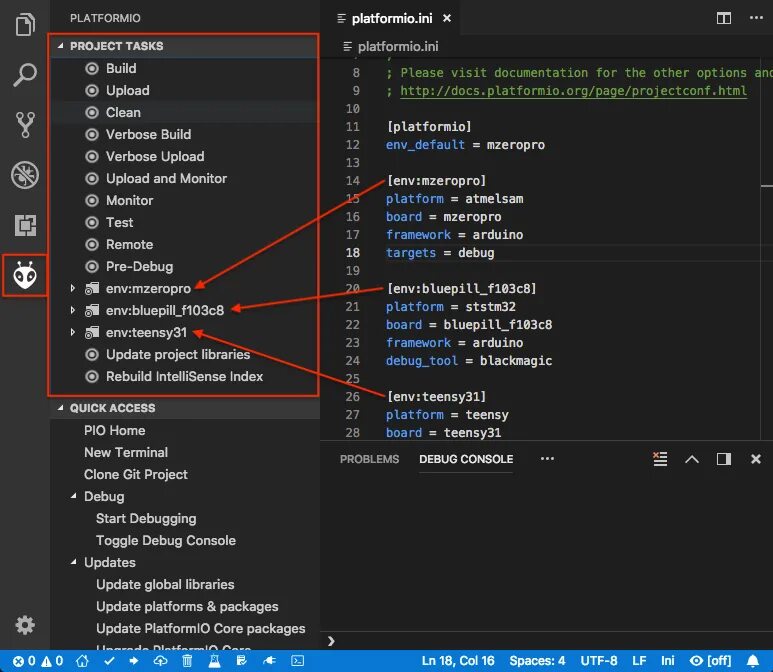Open more panel tabs ellipsis

pos(547,459)
